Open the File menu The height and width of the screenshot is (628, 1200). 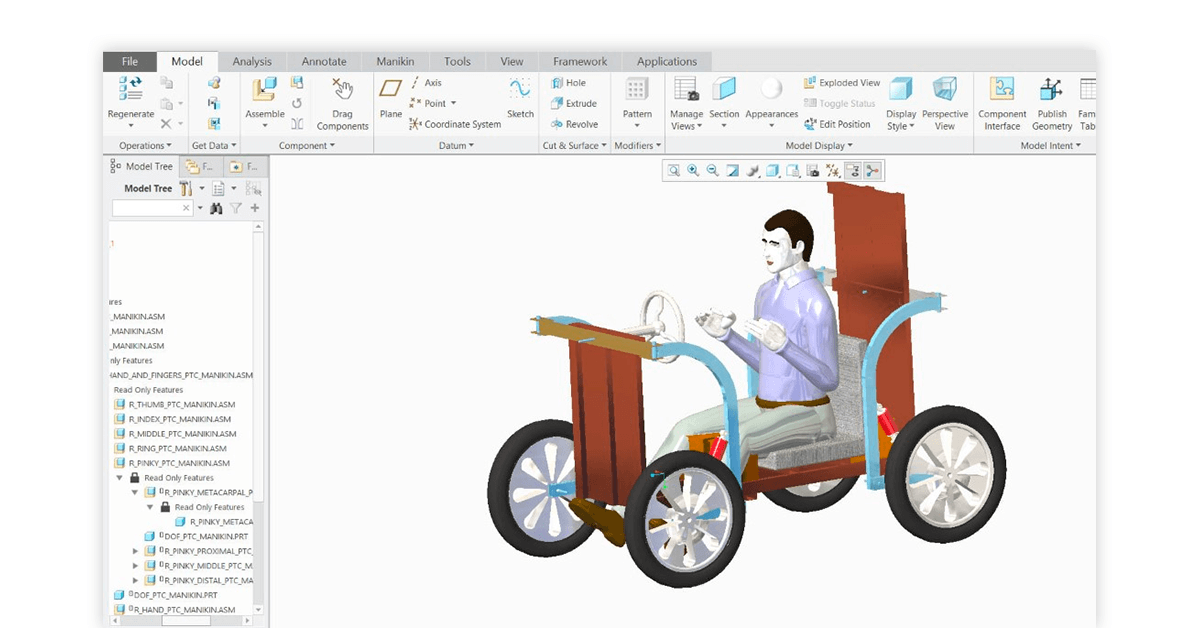tap(130, 61)
